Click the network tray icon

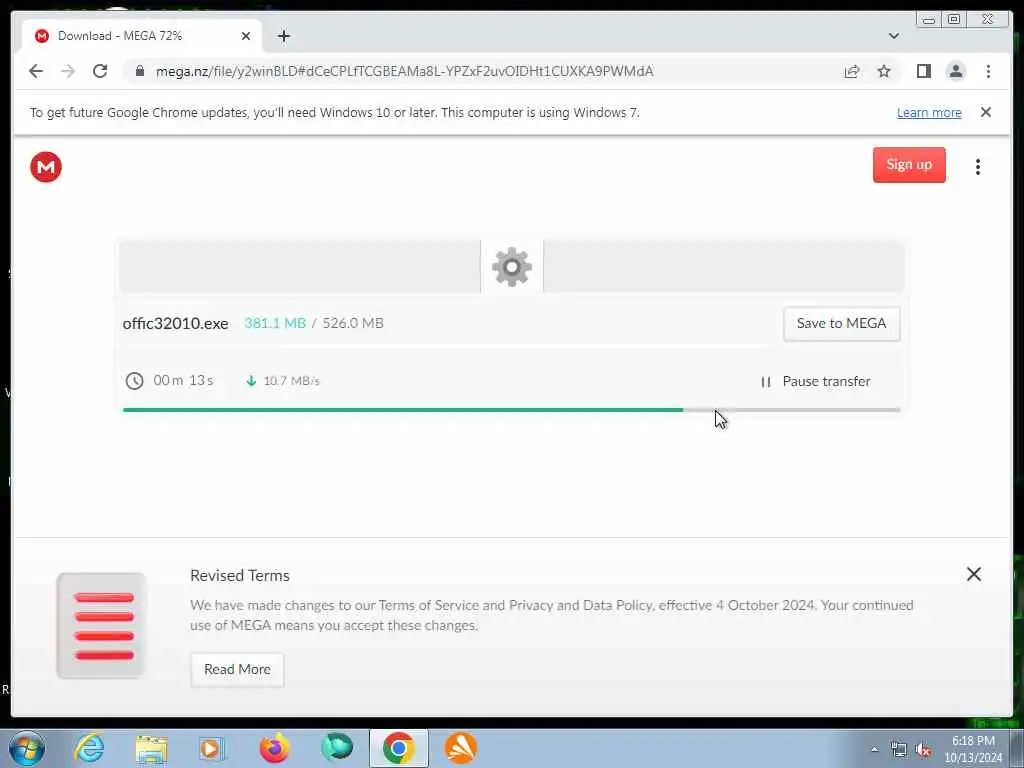[899, 750]
